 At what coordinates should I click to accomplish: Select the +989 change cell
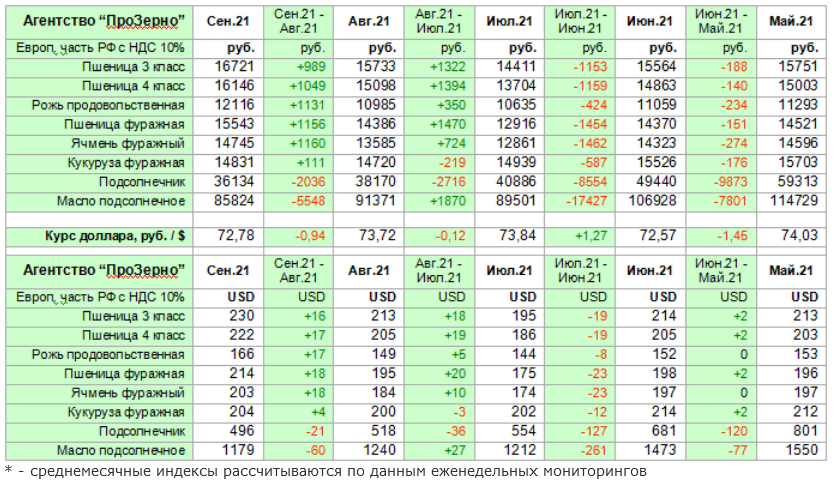[298, 67]
